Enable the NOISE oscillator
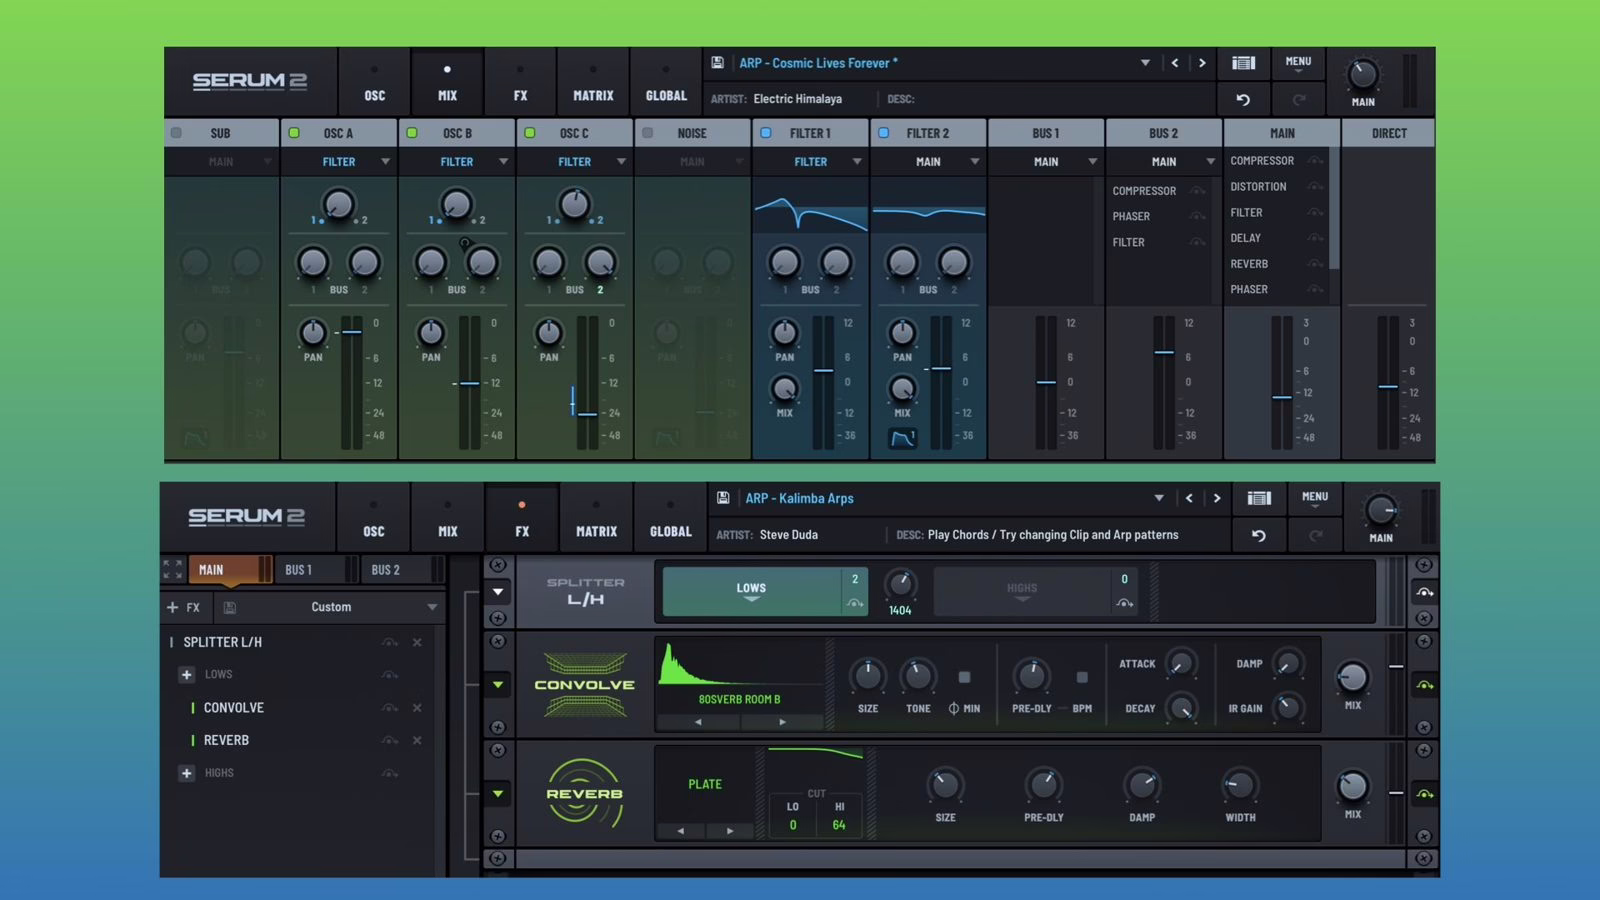The image size is (1600, 900). click(647, 133)
